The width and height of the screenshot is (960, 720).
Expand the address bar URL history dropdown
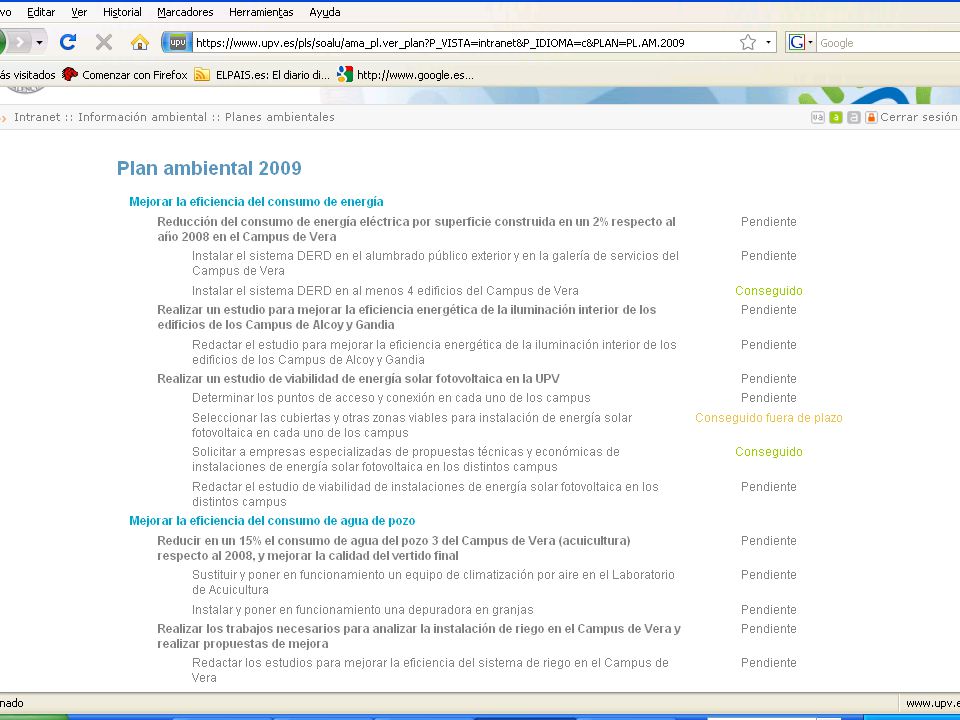tap(768, 42)
